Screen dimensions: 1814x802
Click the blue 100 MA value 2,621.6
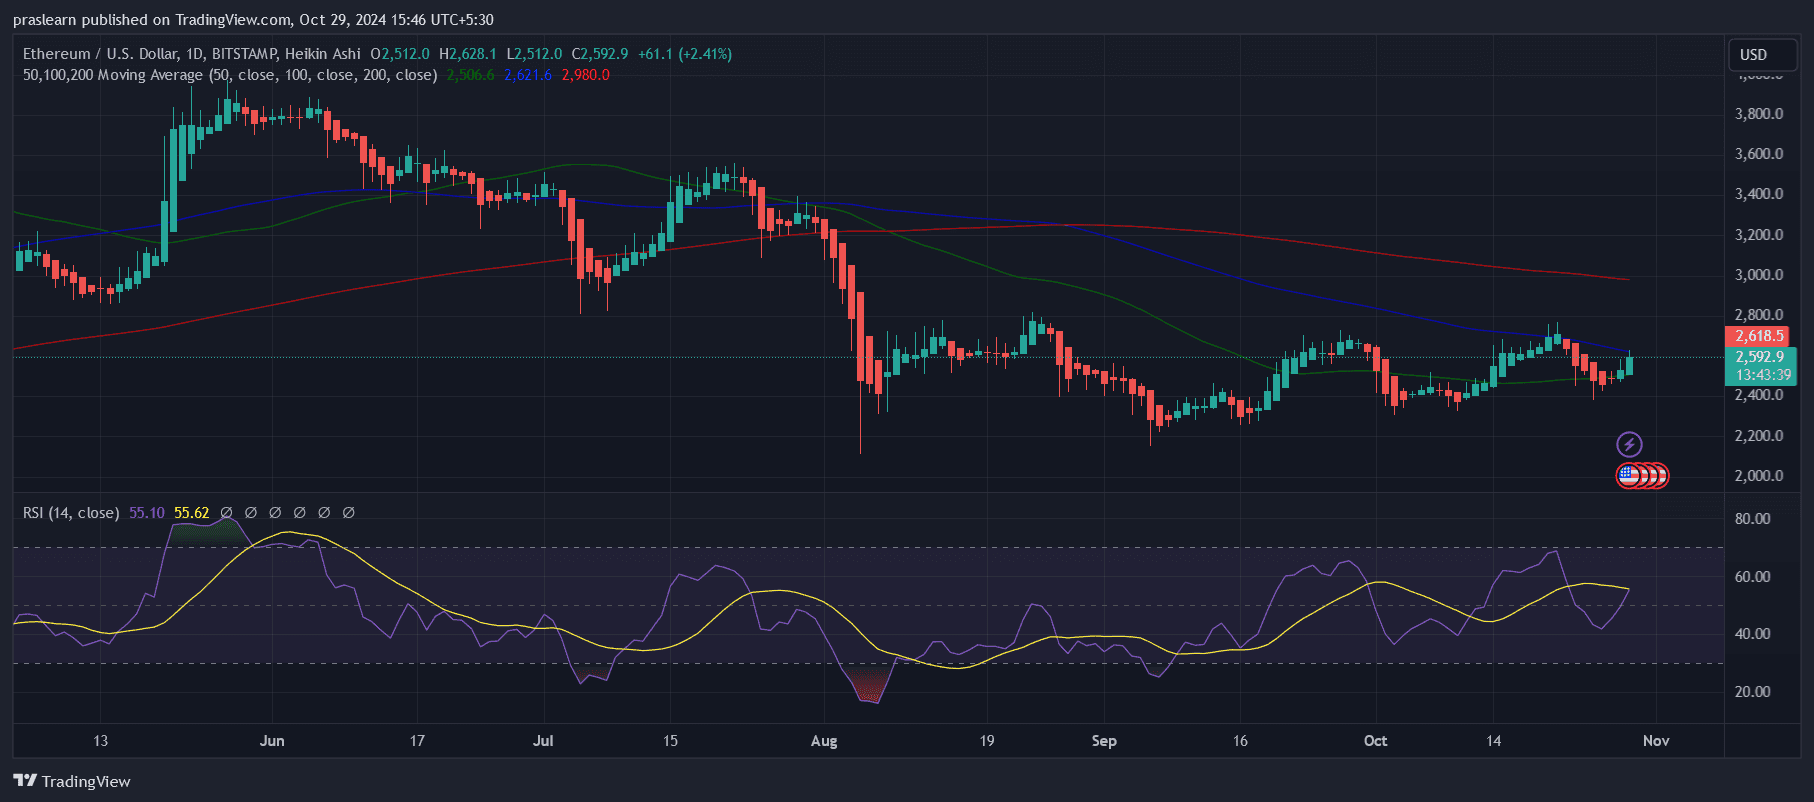(x=528, y=75)
